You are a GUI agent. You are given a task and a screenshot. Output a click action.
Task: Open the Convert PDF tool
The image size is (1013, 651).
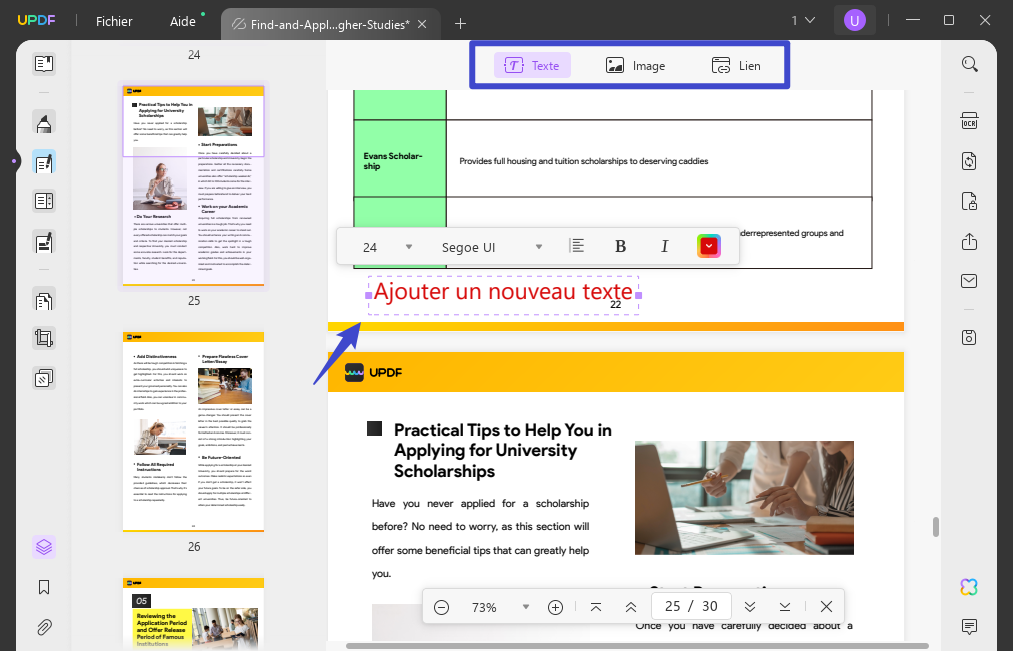tap(969, 161)
